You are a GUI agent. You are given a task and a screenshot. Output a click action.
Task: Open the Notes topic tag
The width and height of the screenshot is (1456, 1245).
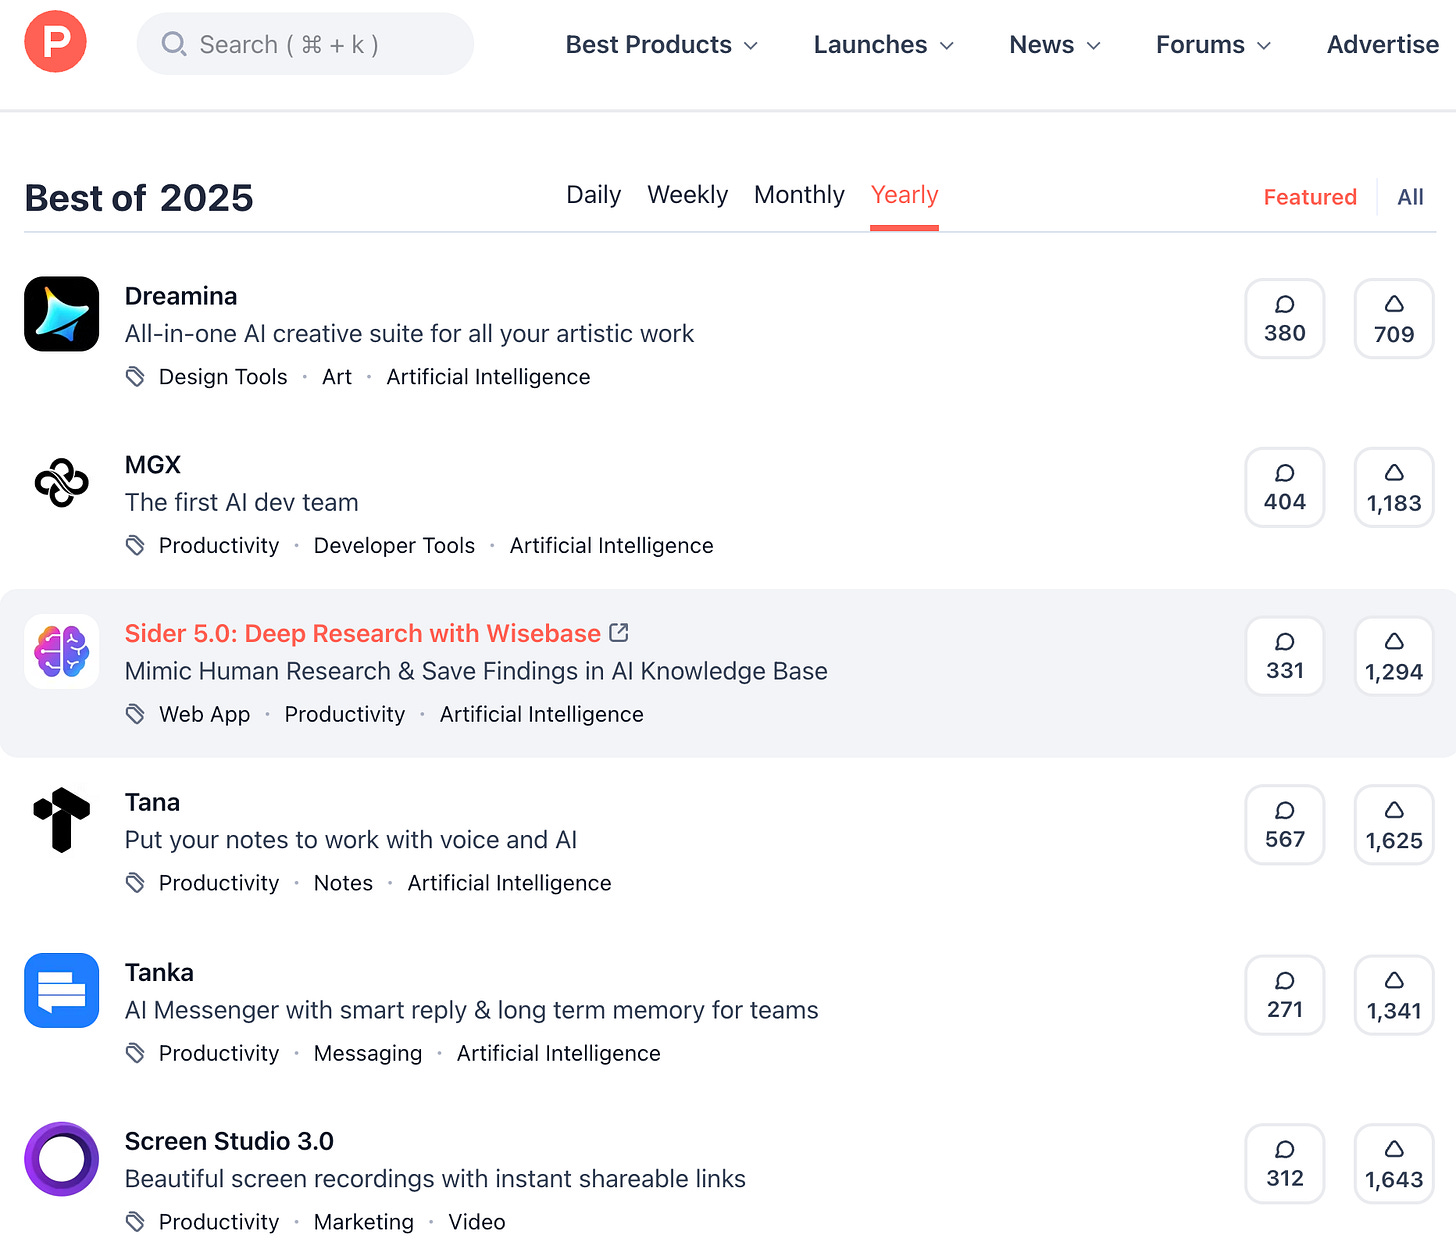(343, 883)
